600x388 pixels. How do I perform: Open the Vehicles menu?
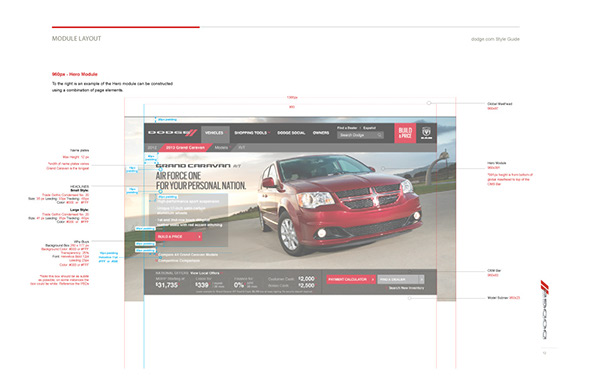[x=215, y=133]
